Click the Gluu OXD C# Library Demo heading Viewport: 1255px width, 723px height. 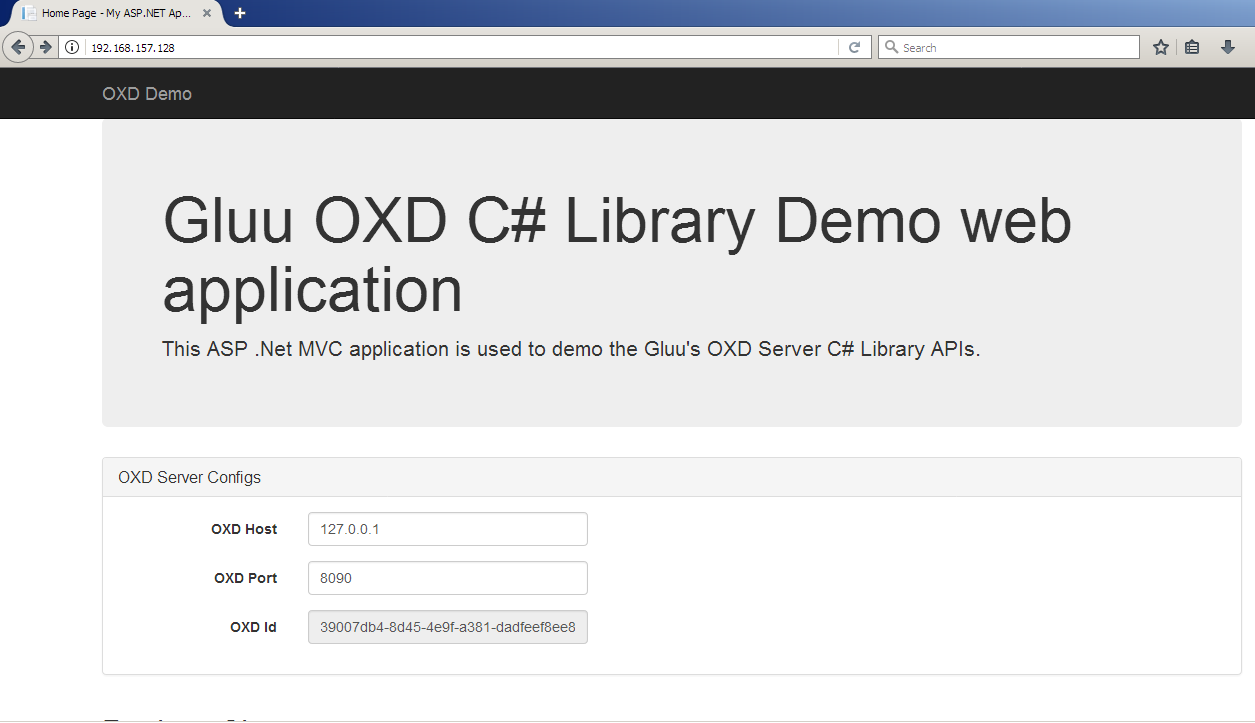617,256
